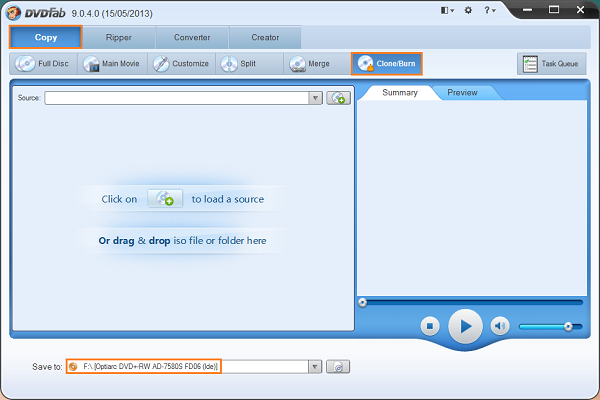Show the Summary tab
The height and width of the screenshot is (400, 600).
click(400, 93)
